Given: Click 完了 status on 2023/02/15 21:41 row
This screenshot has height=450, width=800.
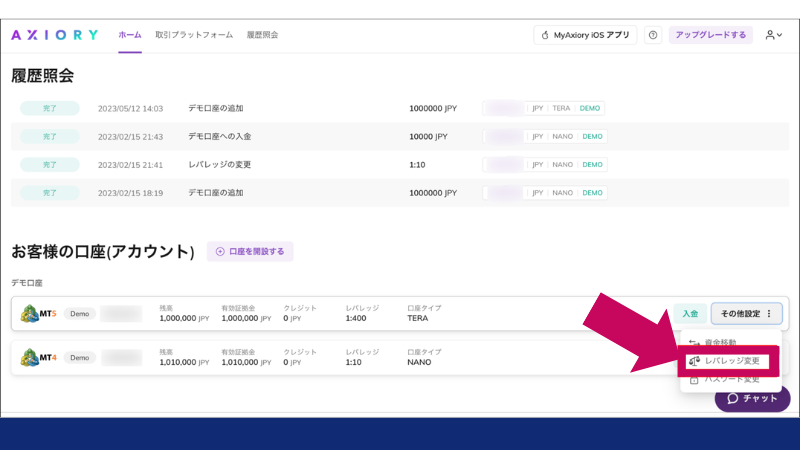Looking at the screenshot, I should [x=49, y=164].
